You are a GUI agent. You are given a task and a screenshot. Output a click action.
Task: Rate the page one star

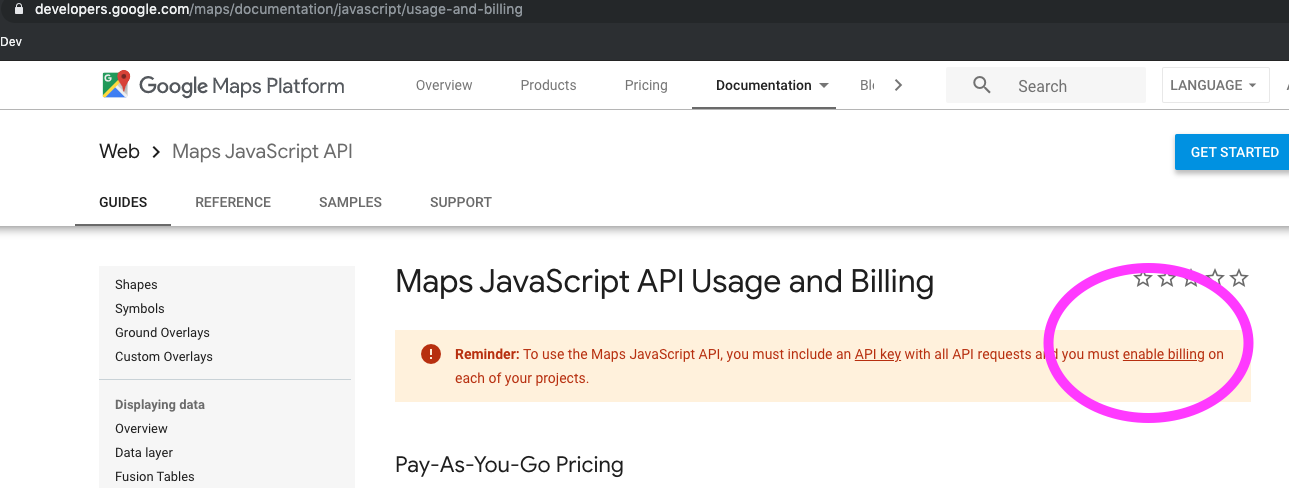click(x=1143, y=278)
